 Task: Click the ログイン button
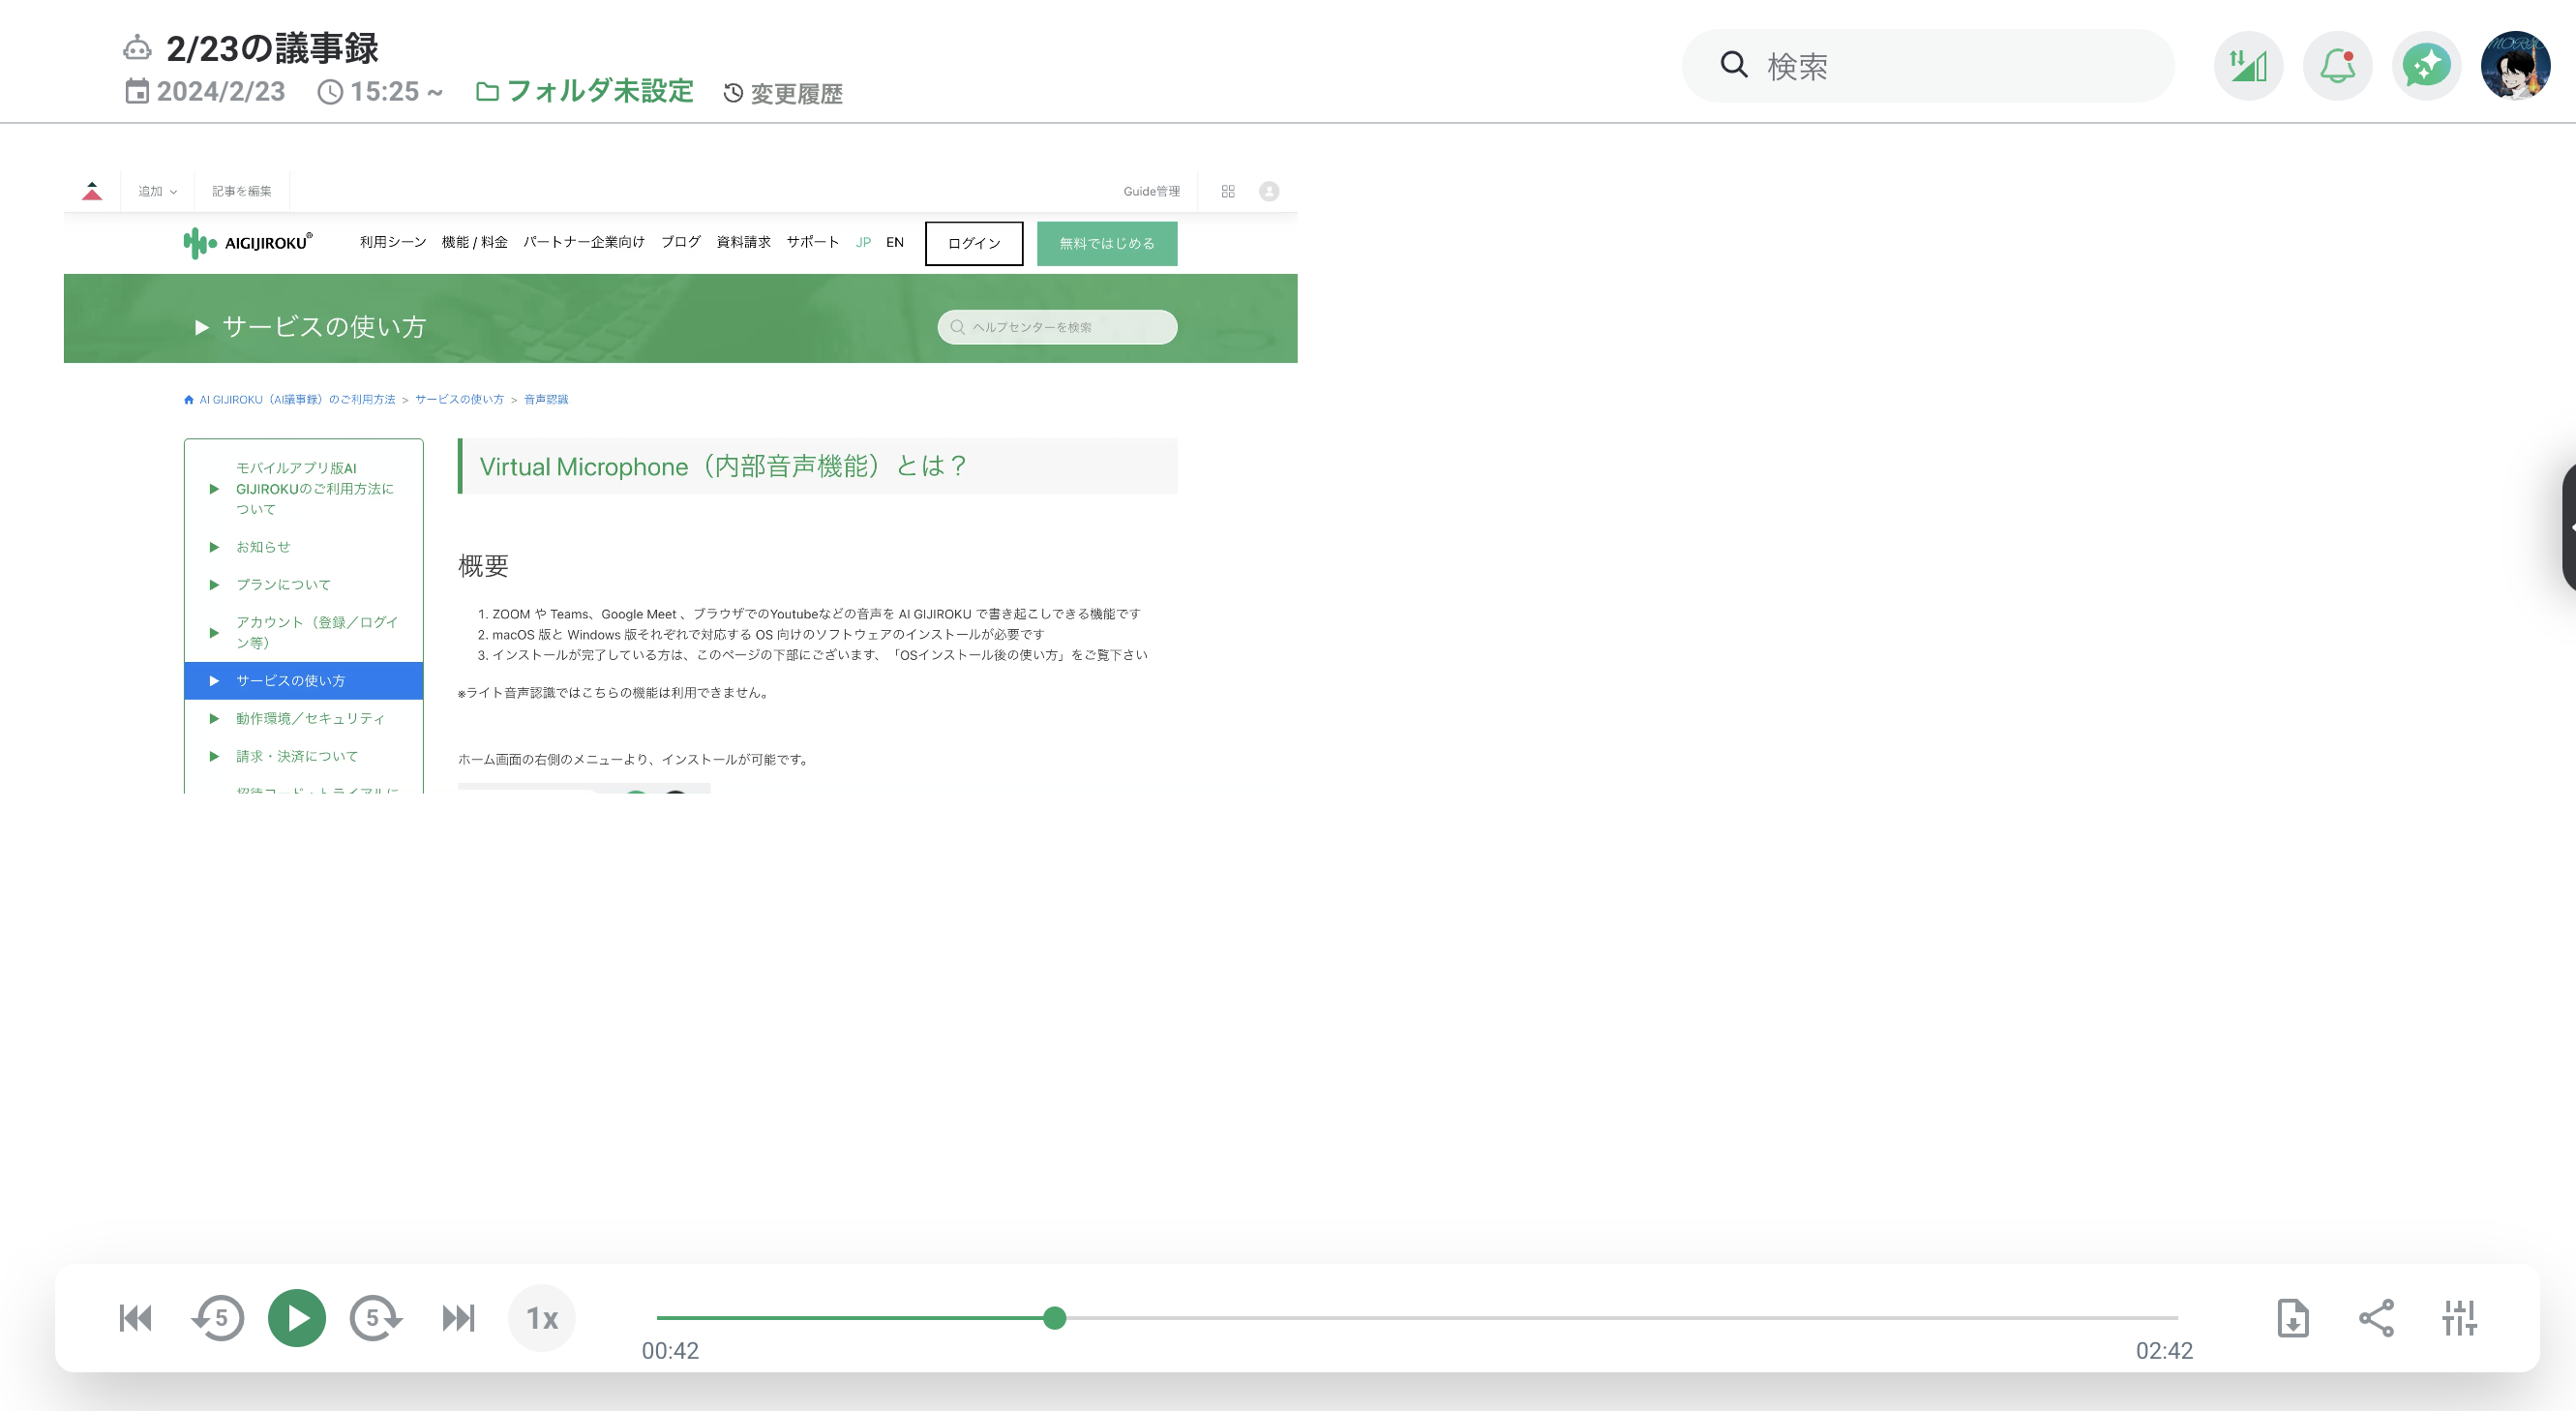pos(974,243)
